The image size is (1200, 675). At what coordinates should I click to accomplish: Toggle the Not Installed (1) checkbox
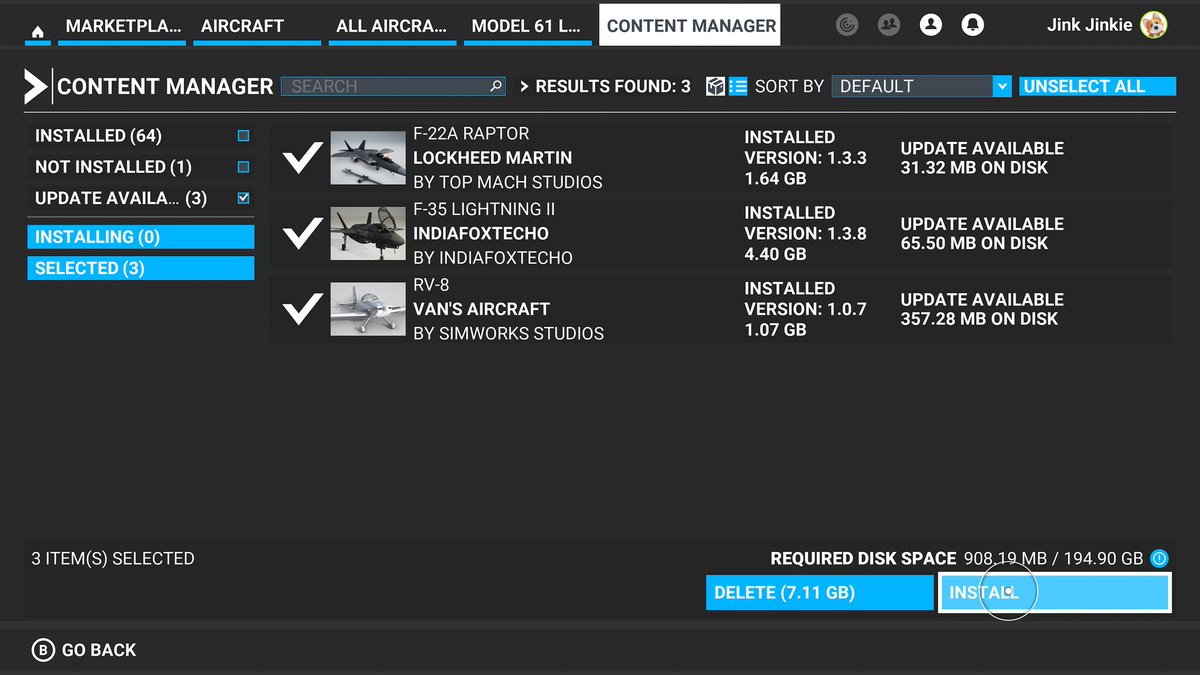pos(243,167)
